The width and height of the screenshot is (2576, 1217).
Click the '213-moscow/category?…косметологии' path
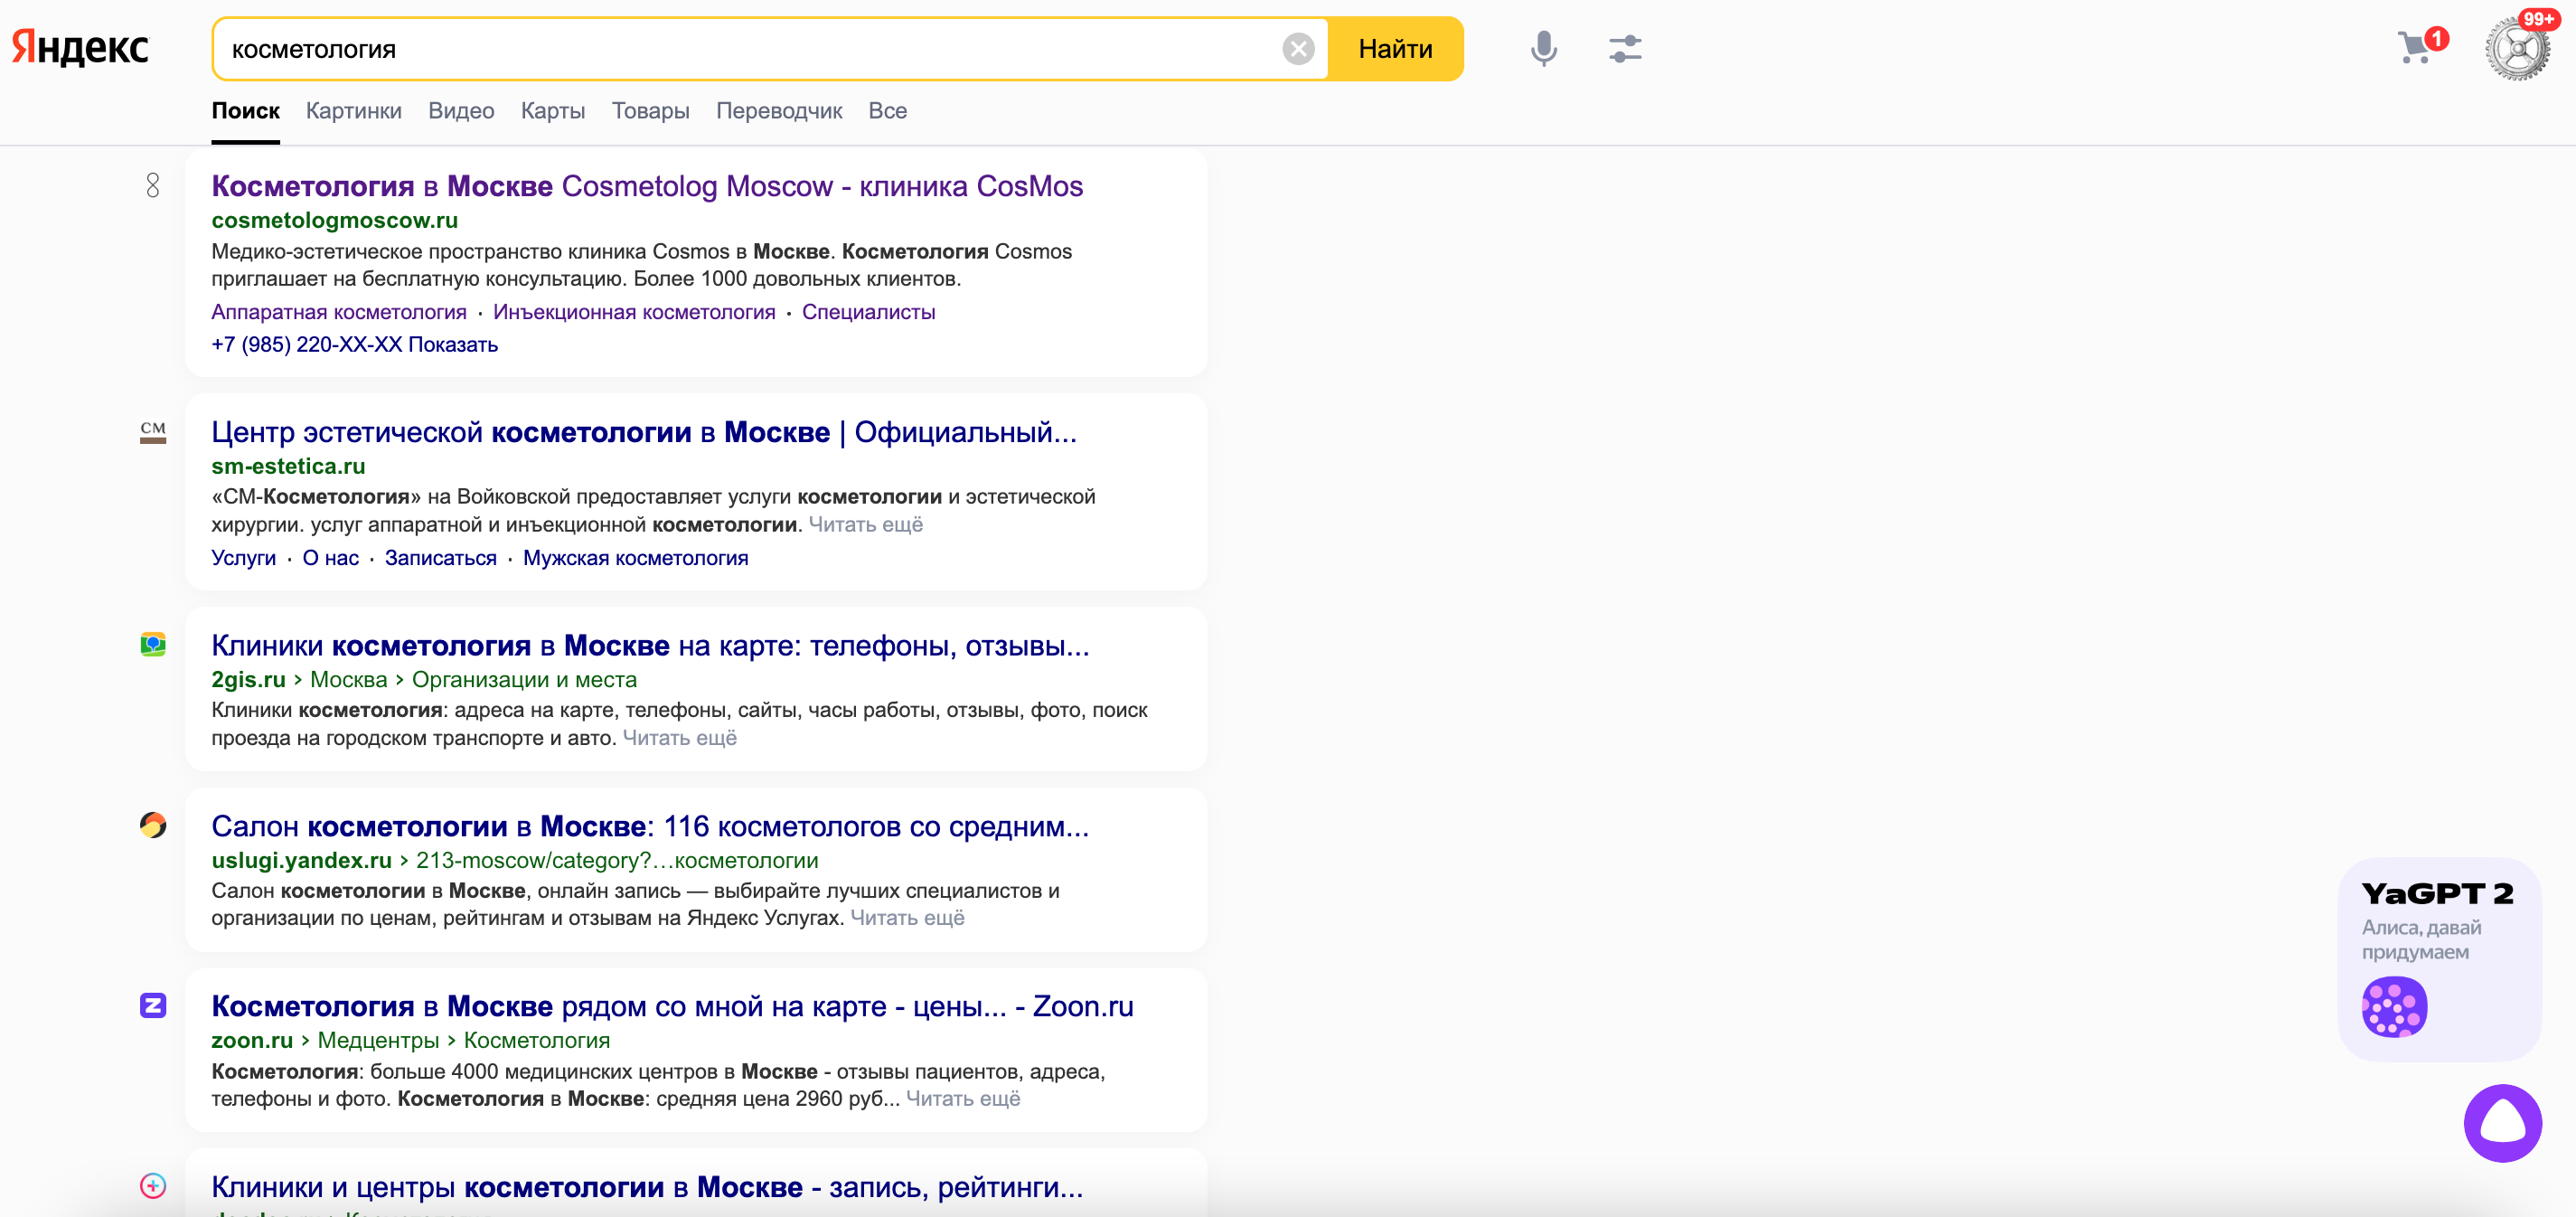[617, 861]
